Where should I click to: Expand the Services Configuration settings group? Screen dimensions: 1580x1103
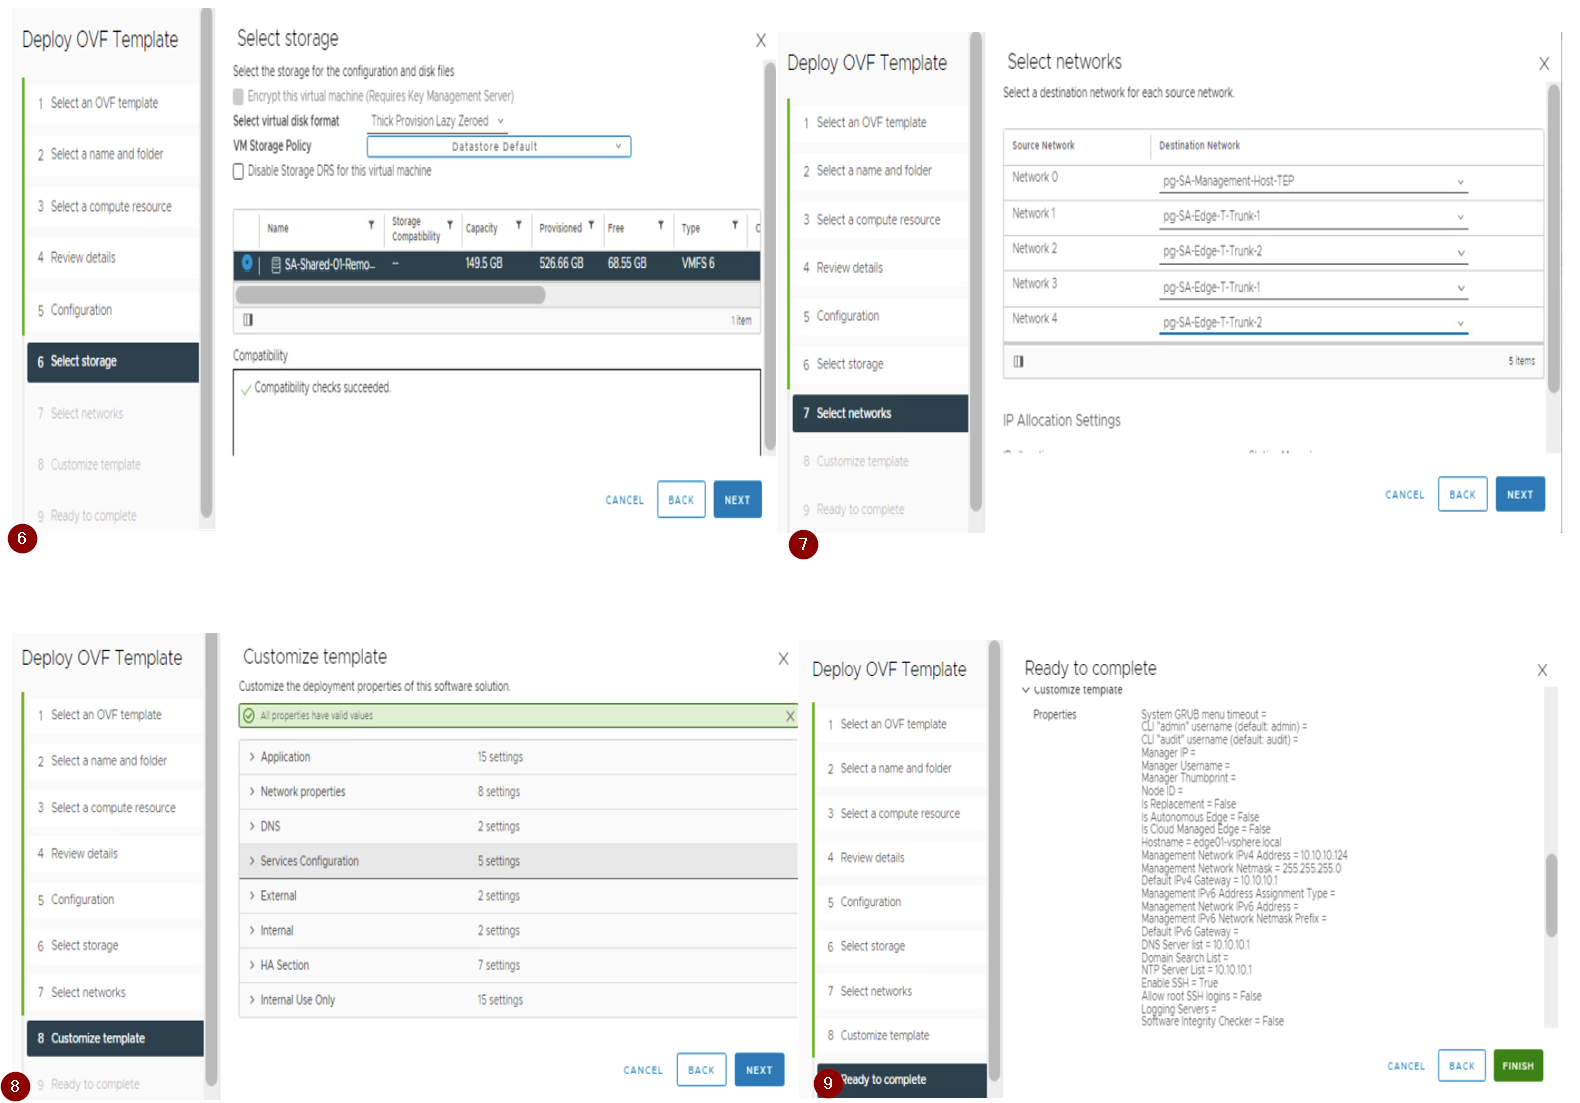point(252,861)
